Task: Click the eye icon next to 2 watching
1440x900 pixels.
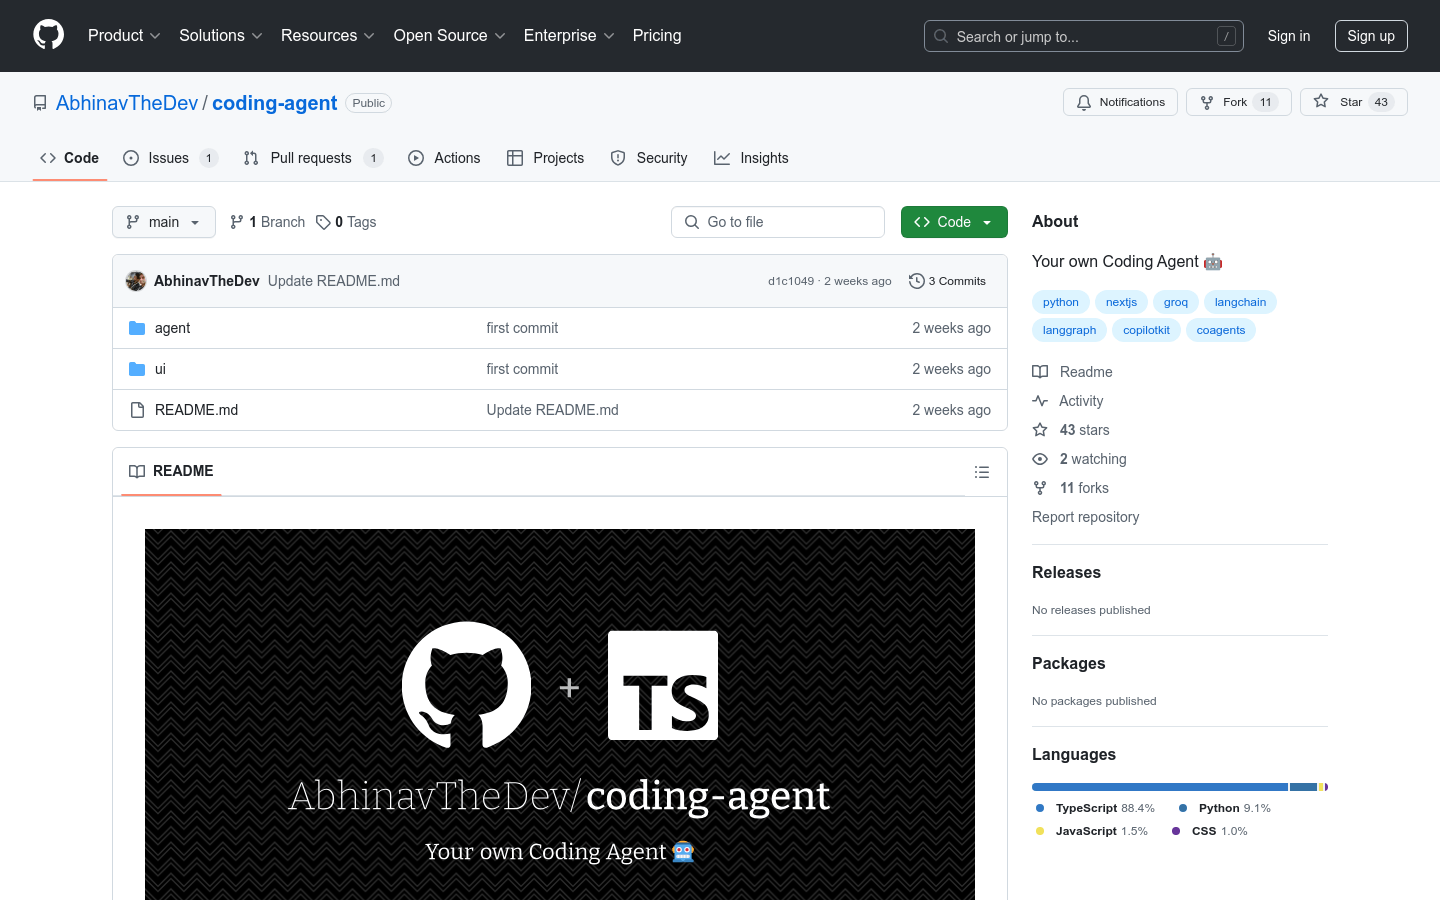Action: coord(1040,458)
